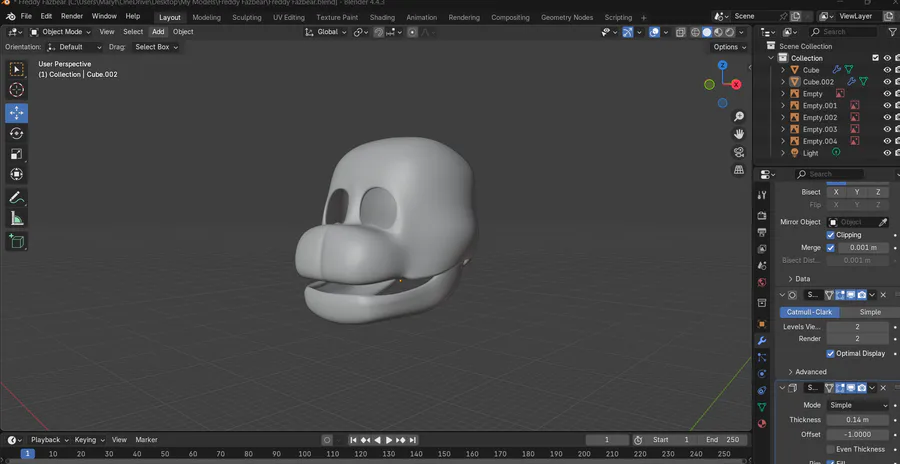Open the viewport Options dropdown
The height and width of the screenshot is (464, 900).
click(730, 47)
